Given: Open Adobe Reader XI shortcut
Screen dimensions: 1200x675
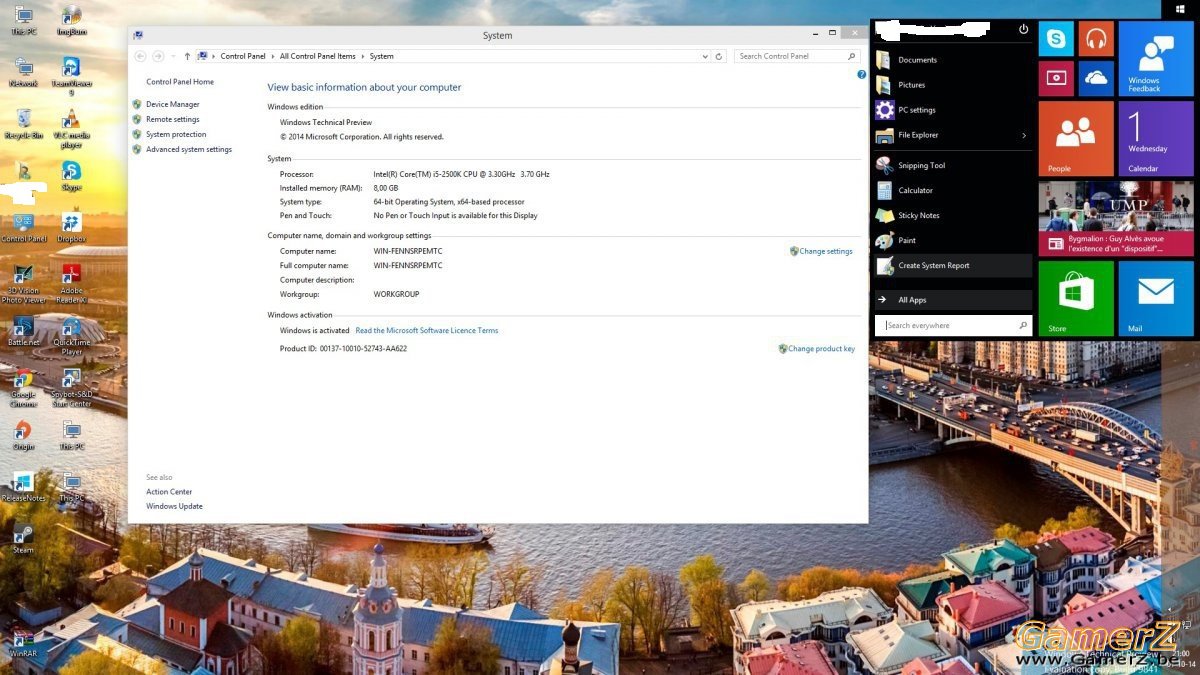Looking at the screenshot, I should (71, 283).
